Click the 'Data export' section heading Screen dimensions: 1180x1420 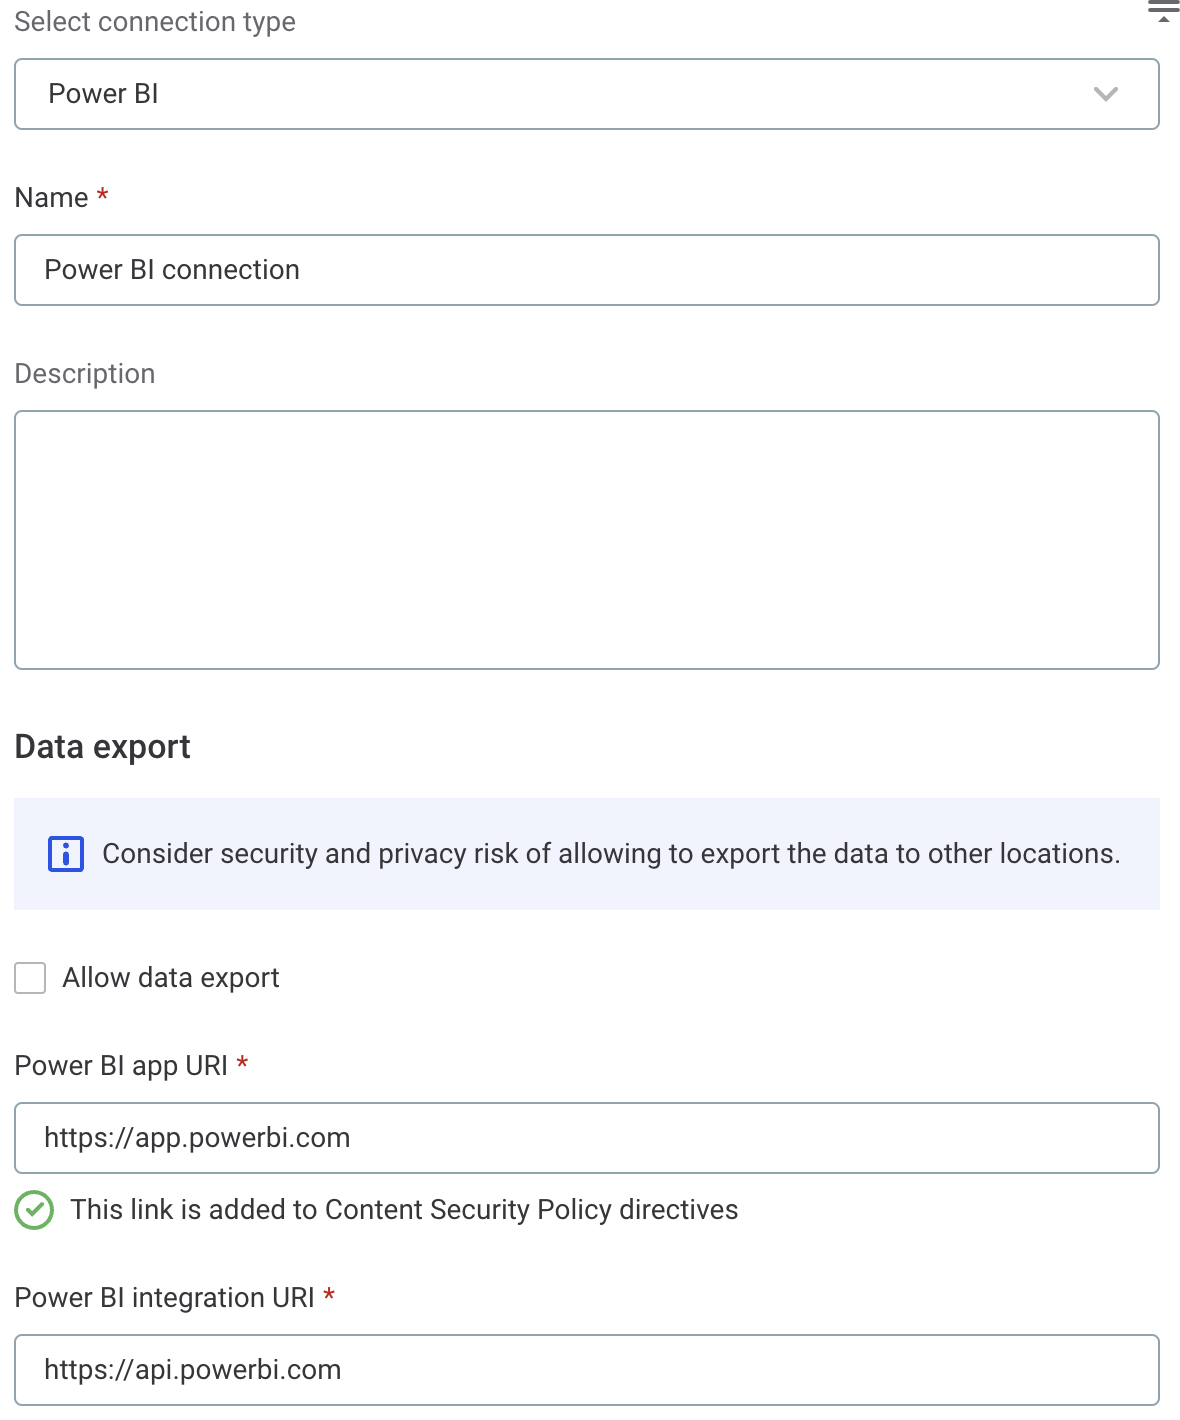102,747
